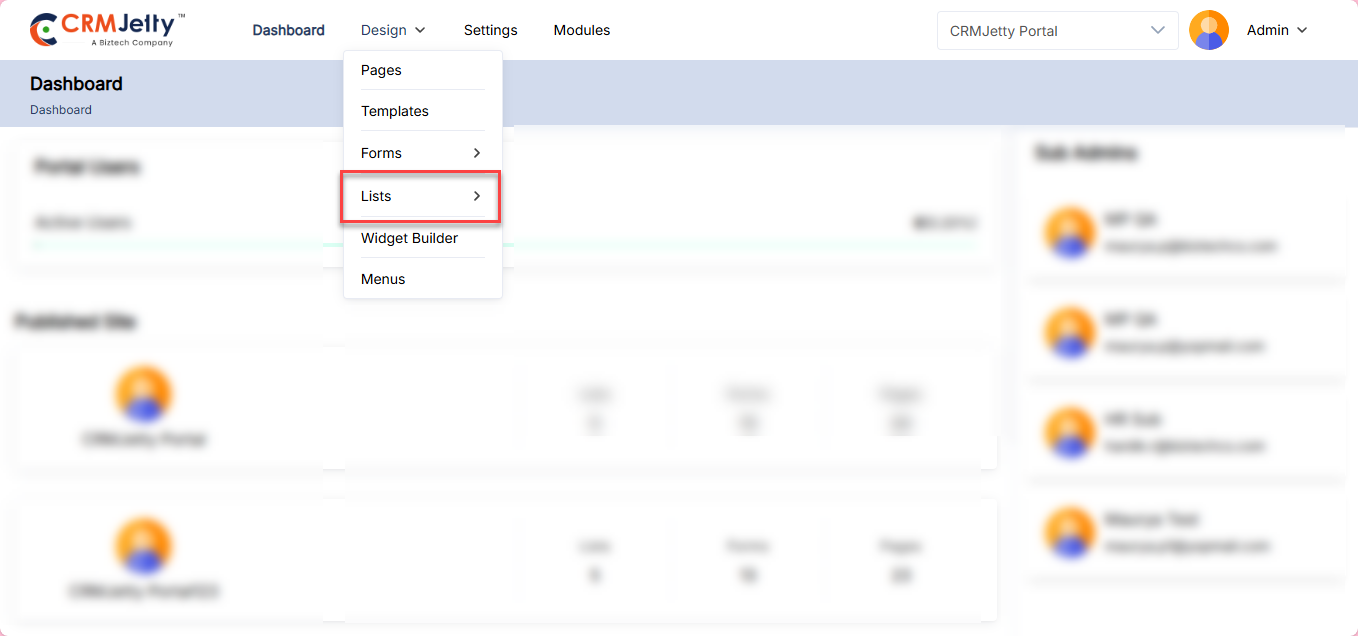Click the Dashboard breadcrumb link
This screenshot has height=636, width=1358.
[x=61, y=110]
